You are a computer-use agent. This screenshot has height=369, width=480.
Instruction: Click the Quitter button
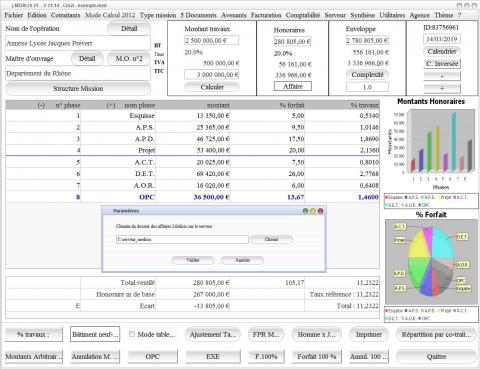pos(436,356)
